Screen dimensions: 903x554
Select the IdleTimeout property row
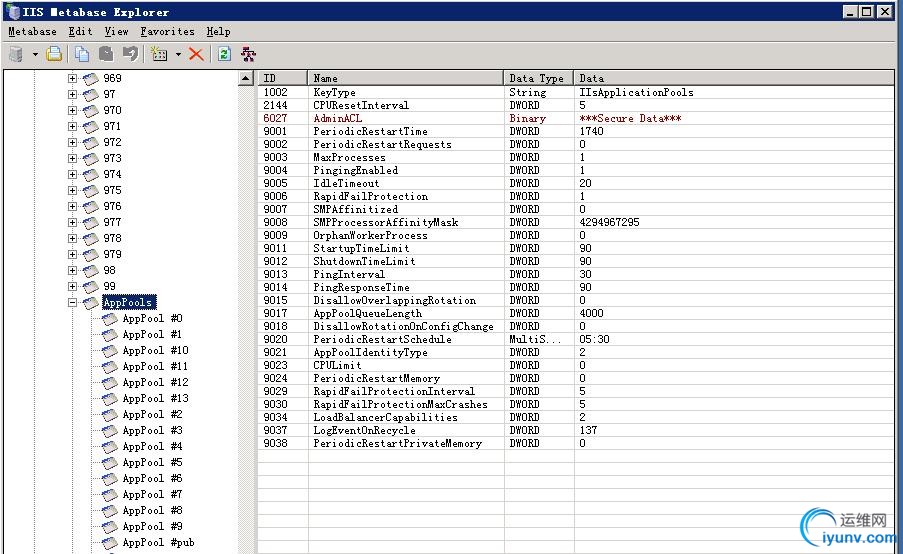pyautogui.click(x=576, y=183)
